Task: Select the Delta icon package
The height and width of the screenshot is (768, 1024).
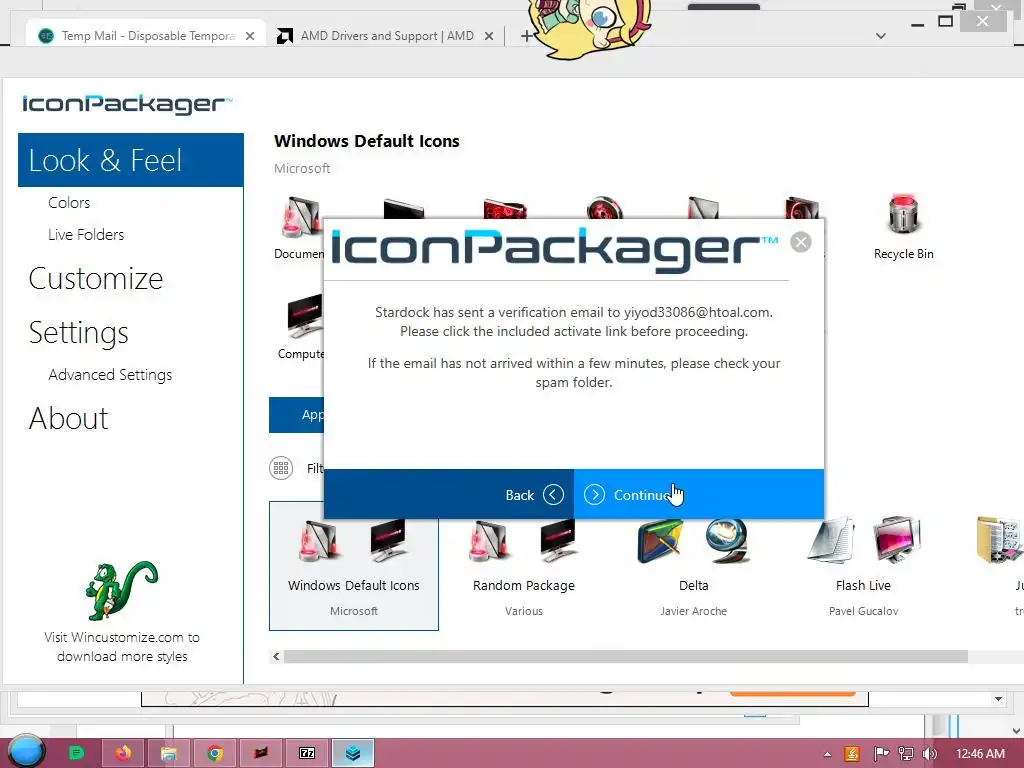Action: [x=694, y=566]
